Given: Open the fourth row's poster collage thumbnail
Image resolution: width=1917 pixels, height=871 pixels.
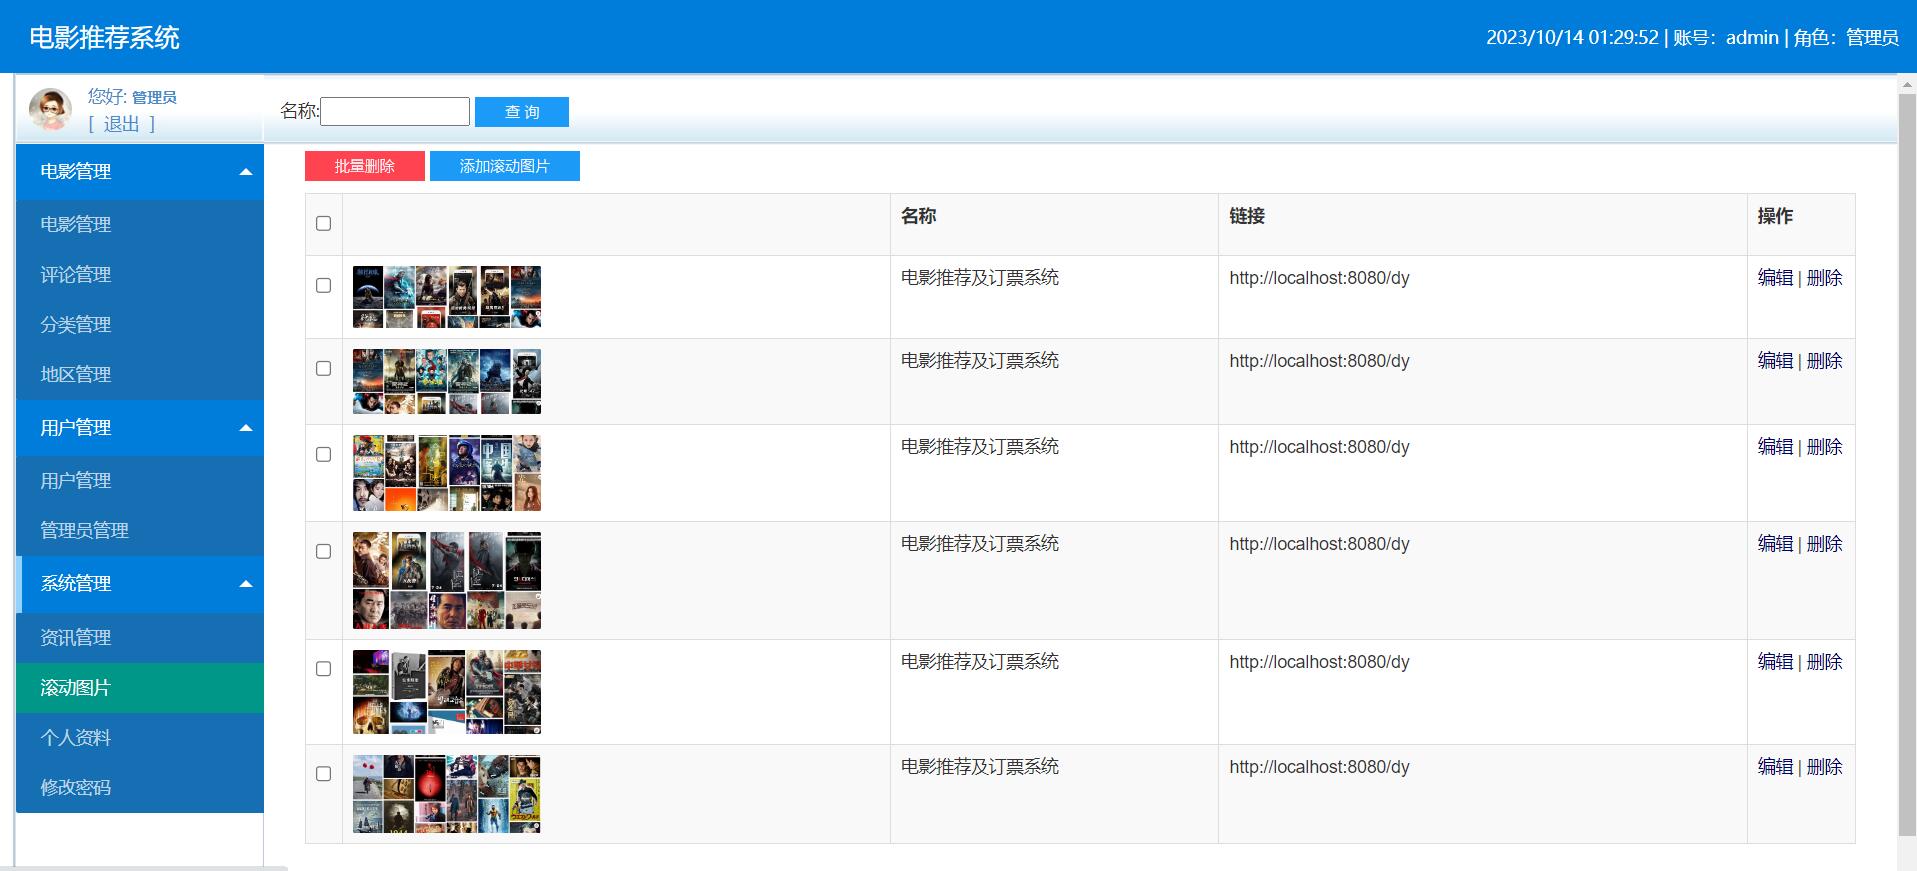Looking at the screenshot, I should [x=447, y=580].
